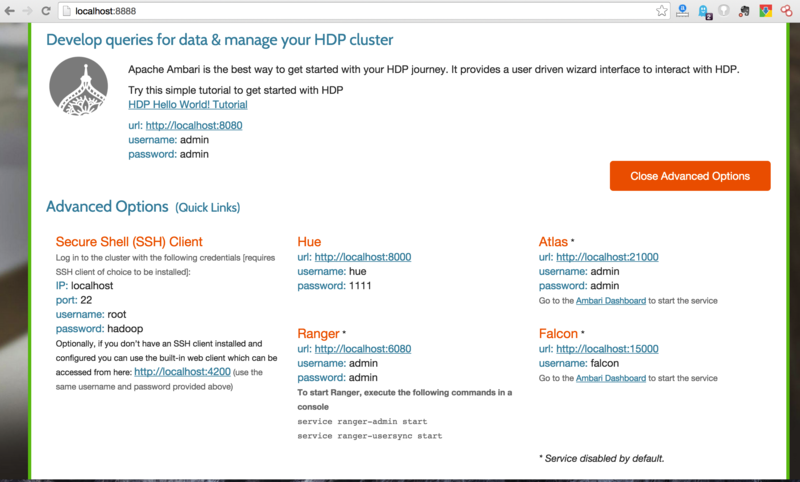The image size is (800, 482).
Task: Click the Chrome download extension icon
Action: tap(765, 11)
